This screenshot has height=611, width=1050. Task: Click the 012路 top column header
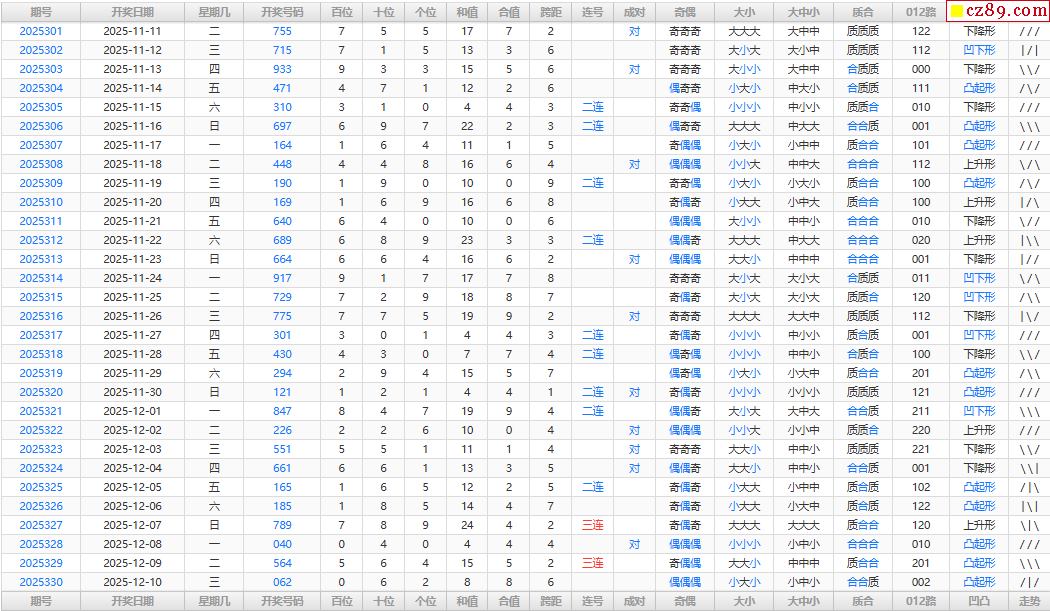pos(921,12)
